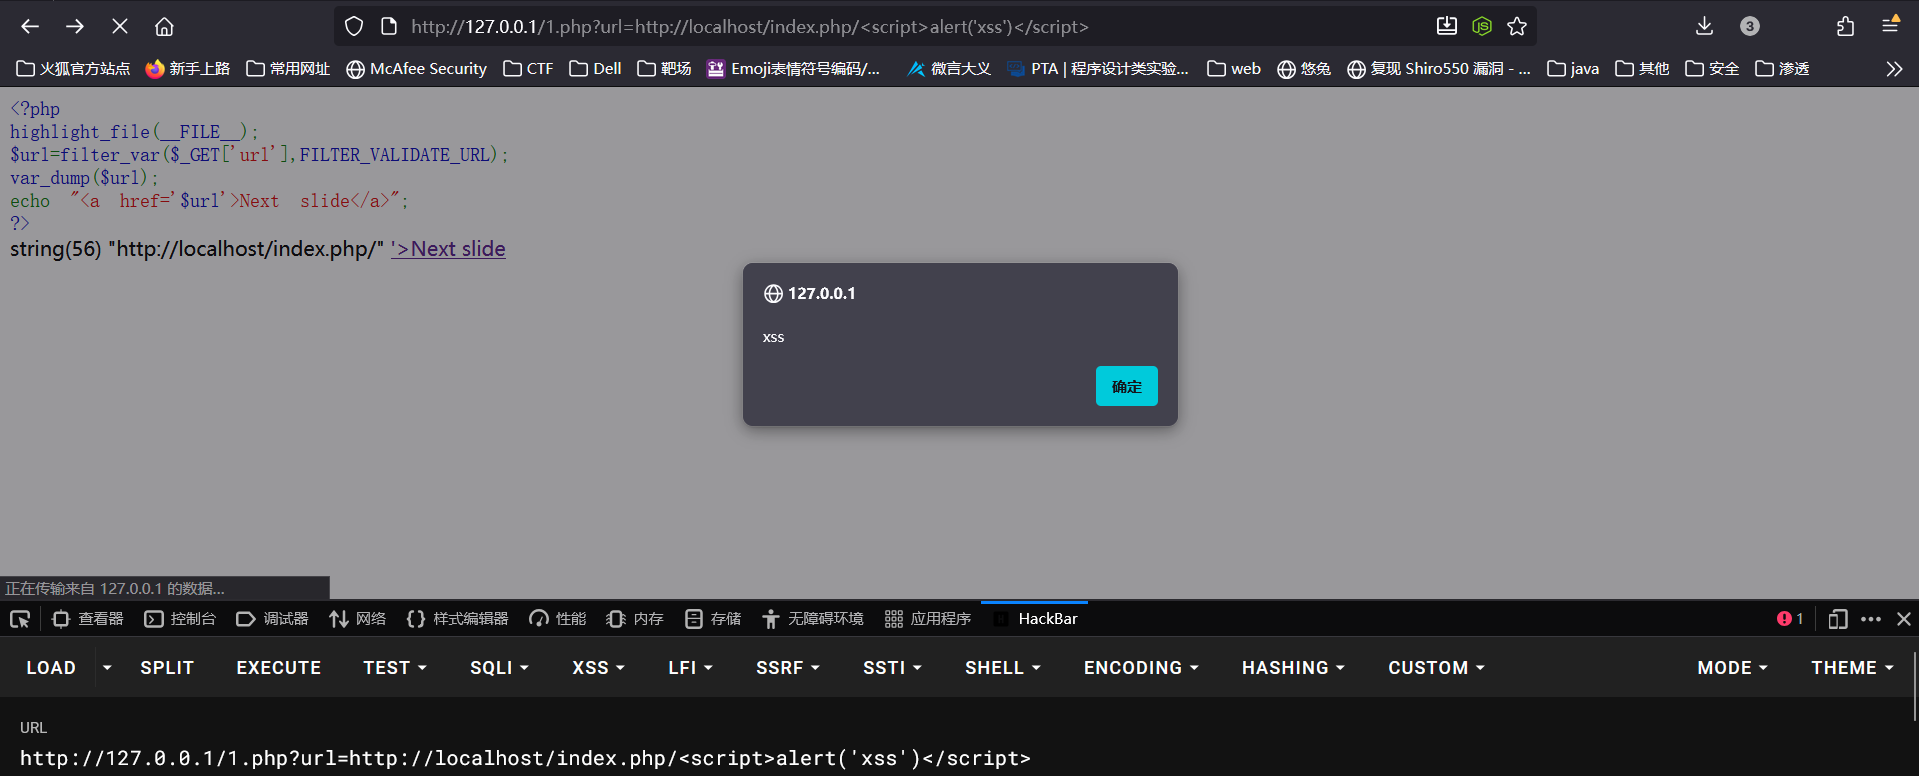Image resolution: width=1919 pixels, height=776 pixels.
Task: Click the EXECUTE button in HackBar
Action: (x=278, y=667)
